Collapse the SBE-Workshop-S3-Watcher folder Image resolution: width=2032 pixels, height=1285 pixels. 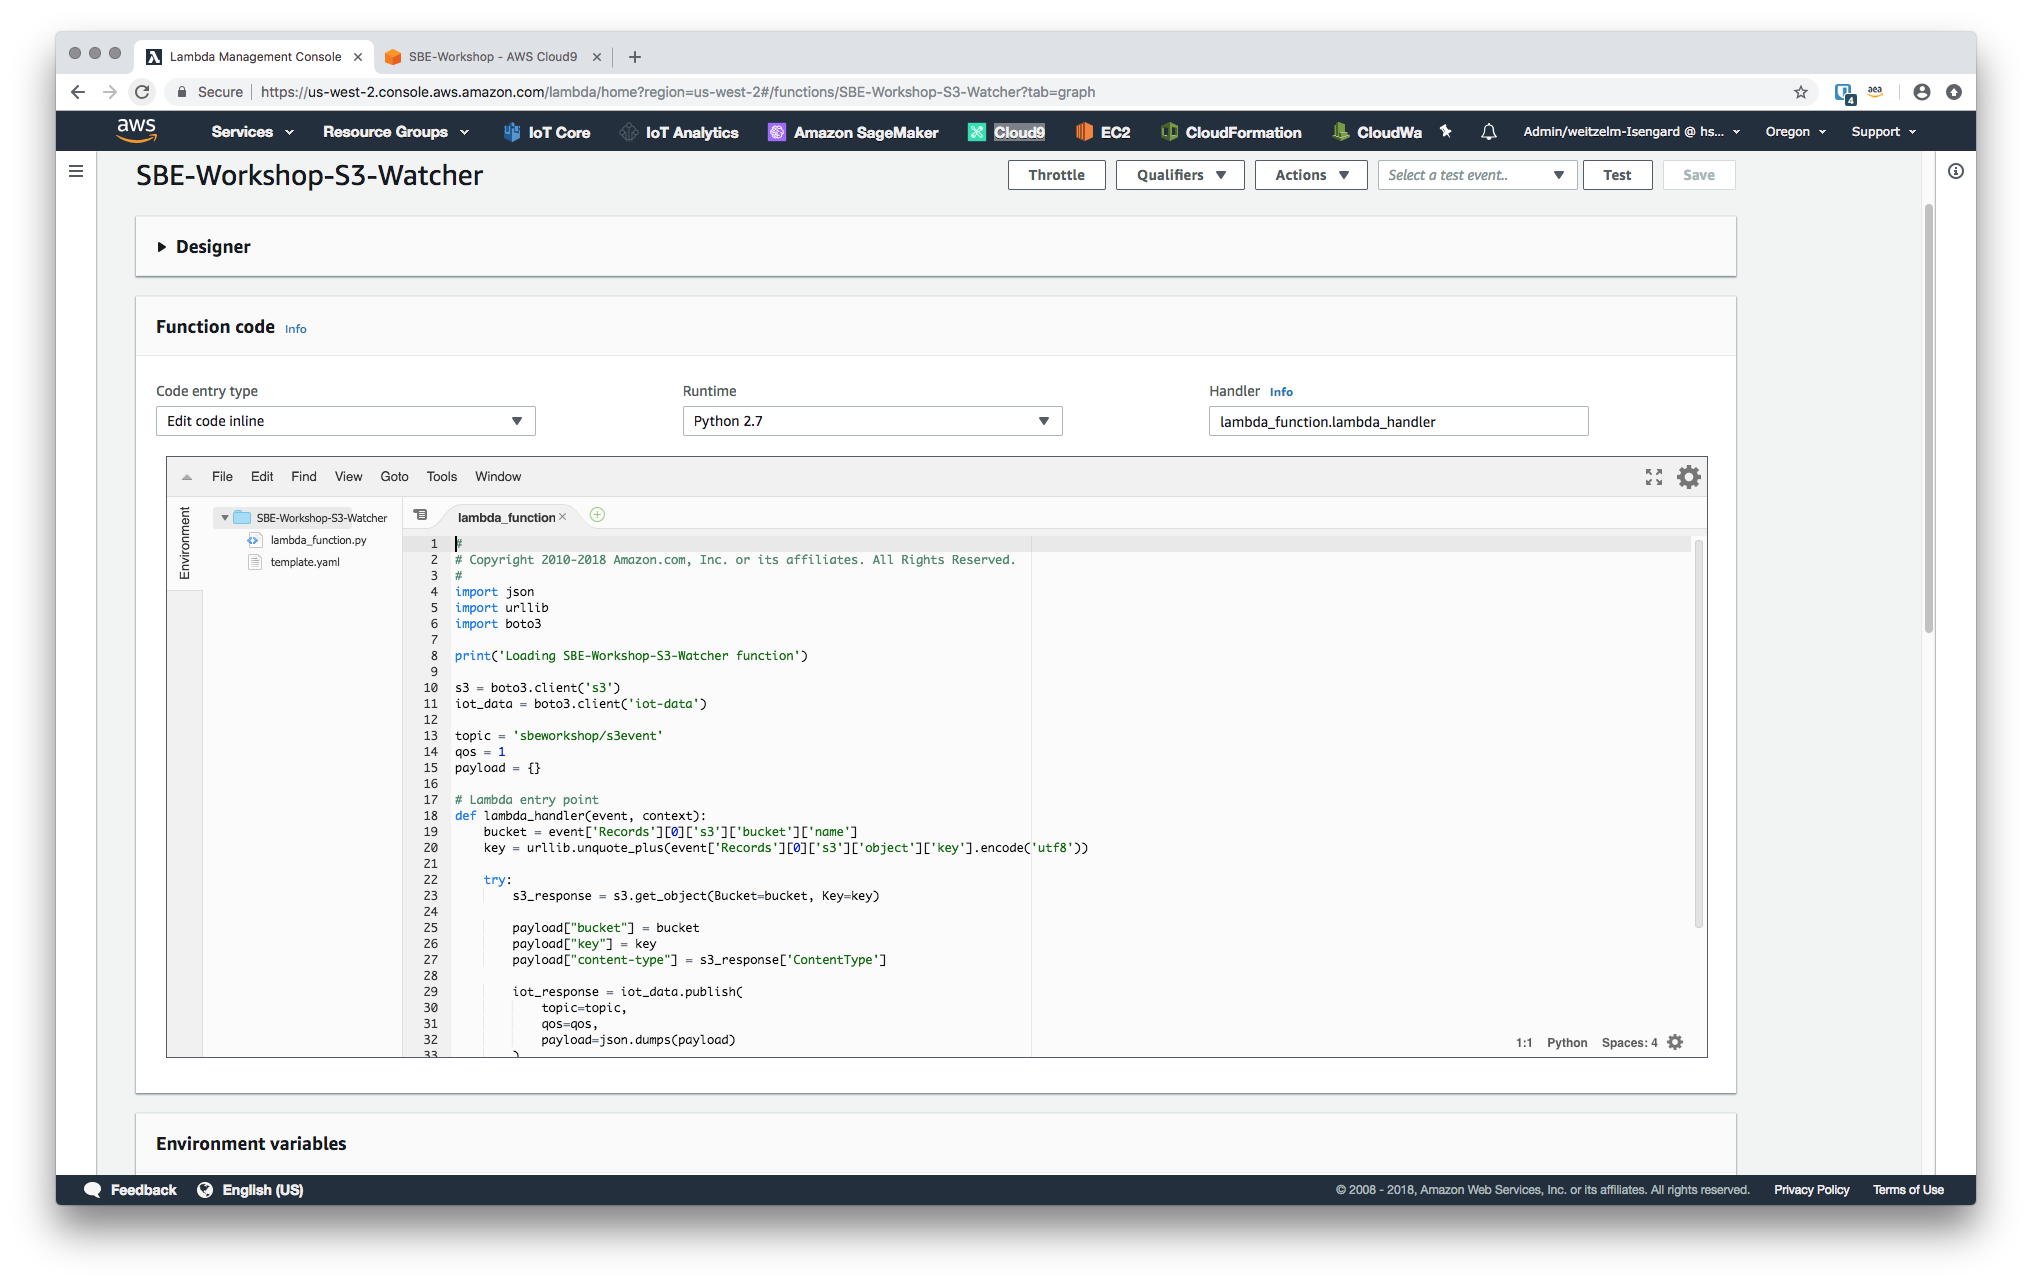click(x=225, y=518)
